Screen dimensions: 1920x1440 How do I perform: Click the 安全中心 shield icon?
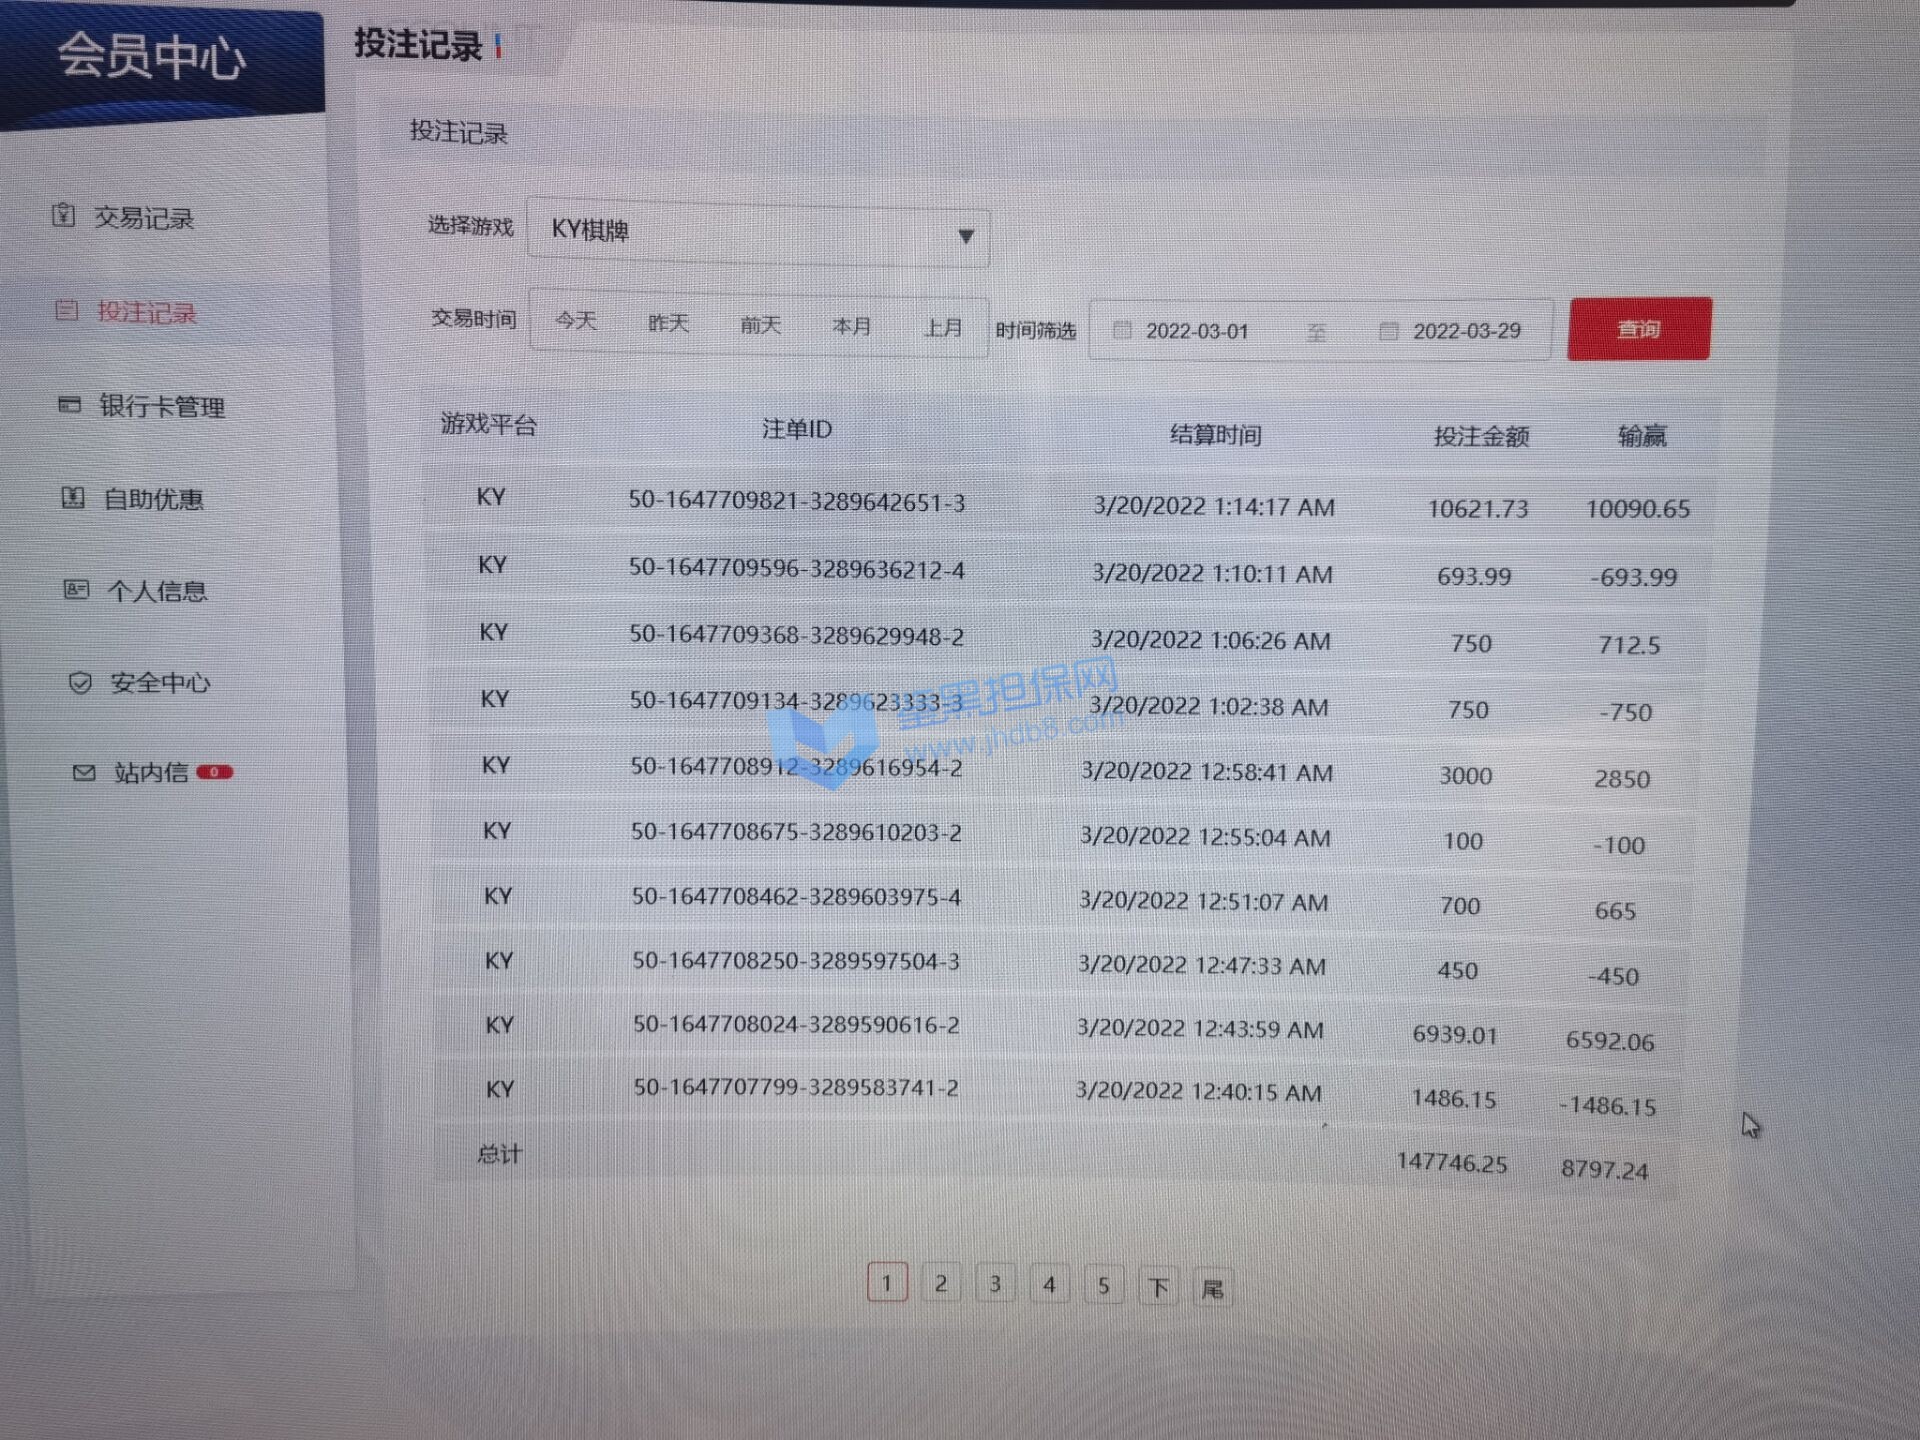[80, 682]
